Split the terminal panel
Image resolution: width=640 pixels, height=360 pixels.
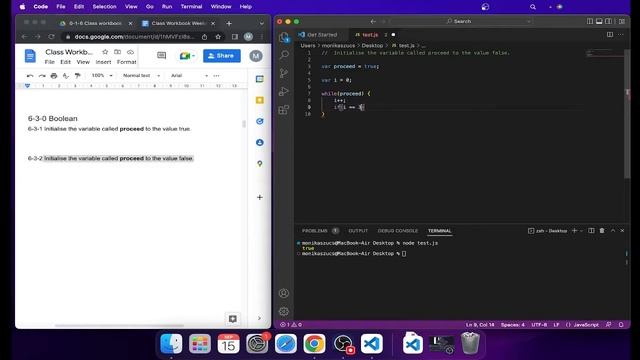pyautogui.click(x=591, y=231)
